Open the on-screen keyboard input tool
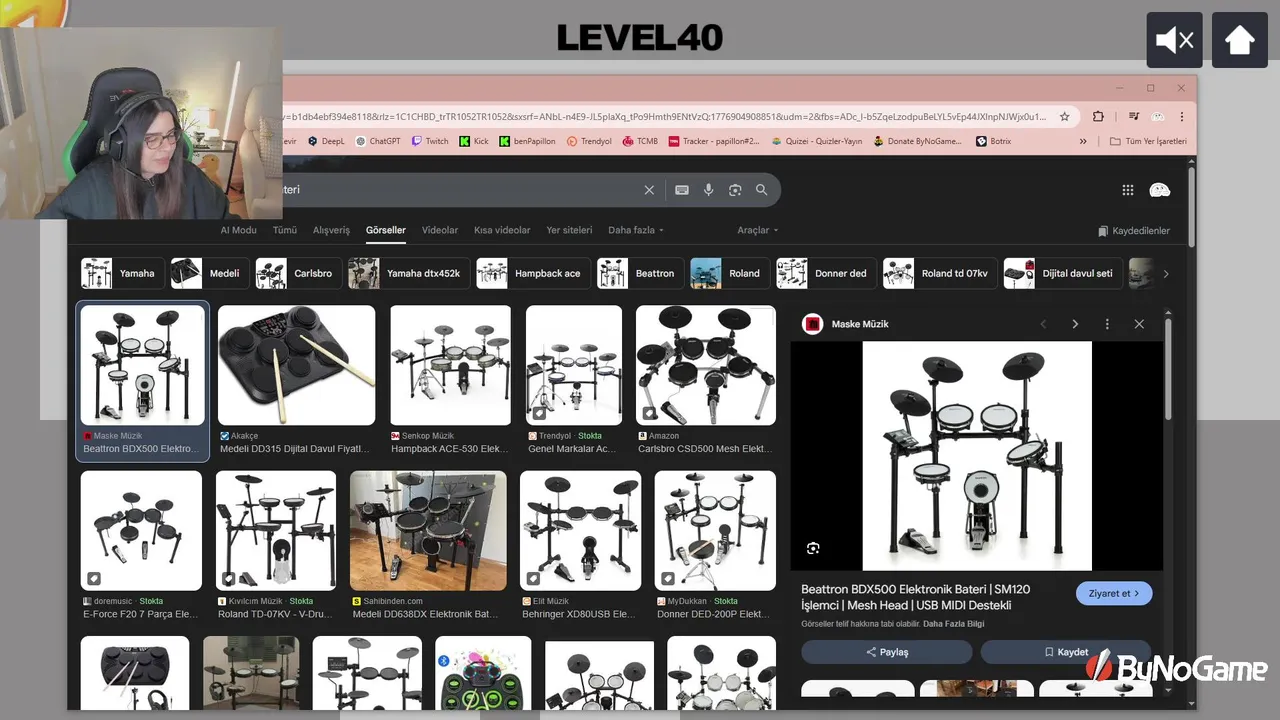Image resolution: width=1280 pixels, height=720 pixels. tap(682, 190)
